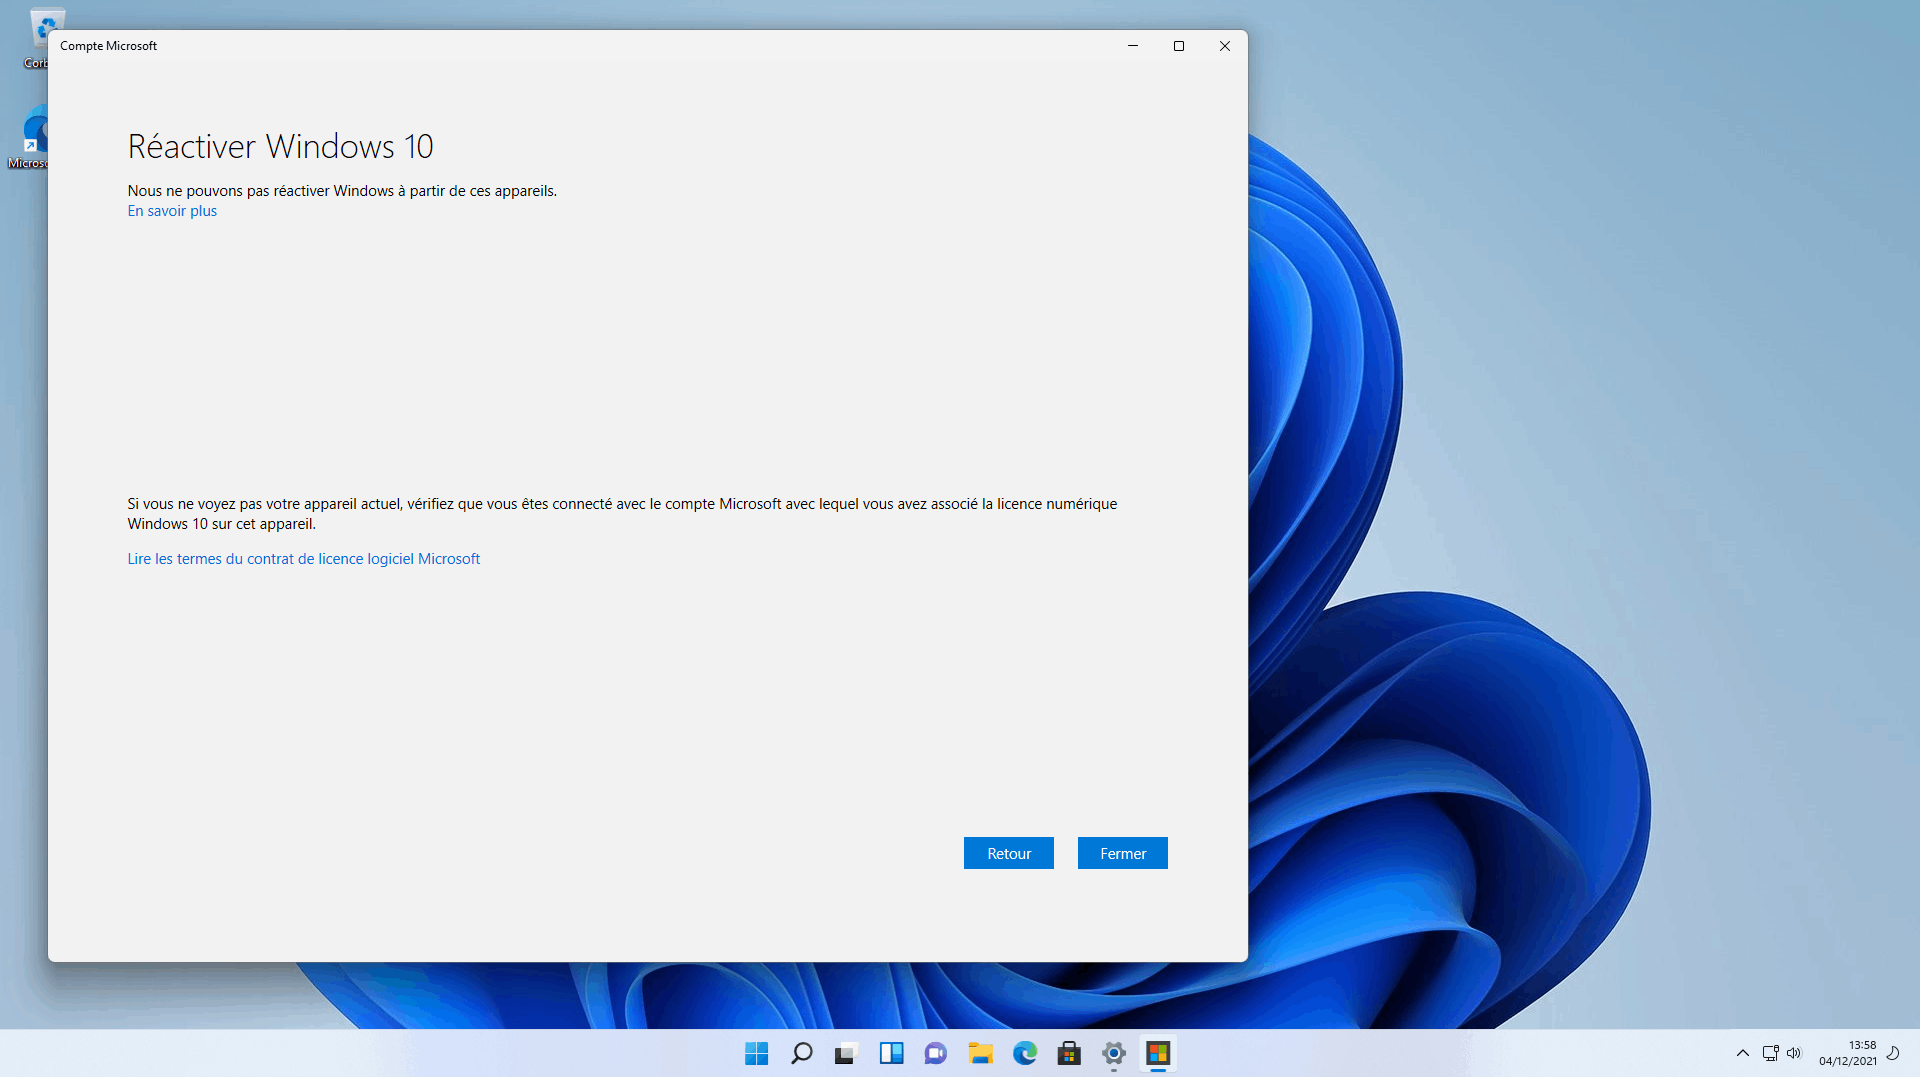Image resolution: width=1920 pixels, height=1077 pixels.
Task: Open the Microsoft license contract terms link
Action: 303,559
